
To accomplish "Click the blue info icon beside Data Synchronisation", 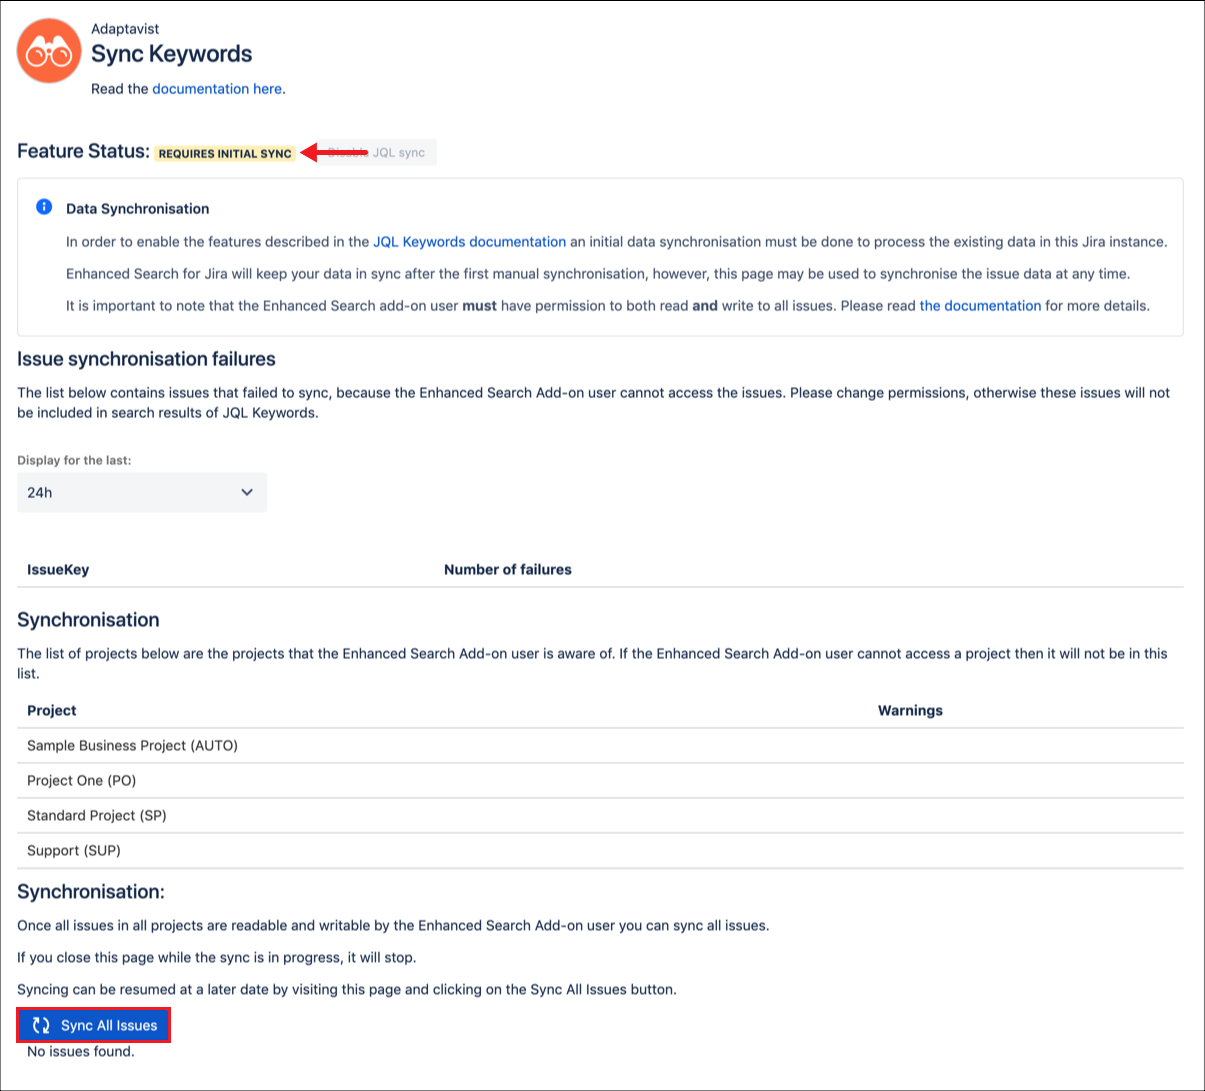I will (x=44, y=207).
